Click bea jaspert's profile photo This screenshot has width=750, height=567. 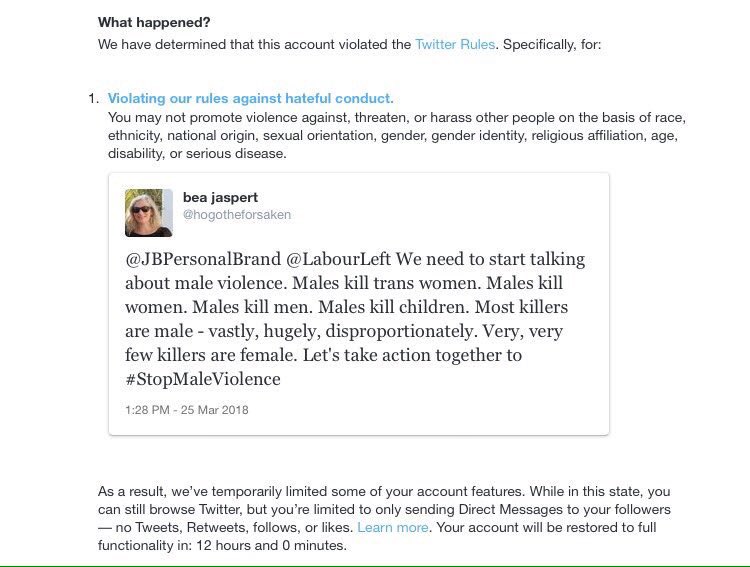(149, 213)
